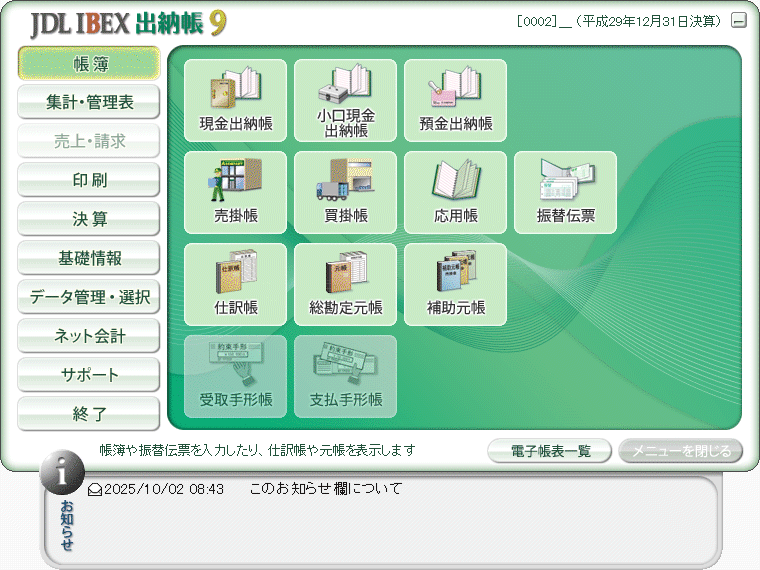Click the round info 'i' icon
The width and height of the screenshot is (760, 570).
(x=62, y=472)
